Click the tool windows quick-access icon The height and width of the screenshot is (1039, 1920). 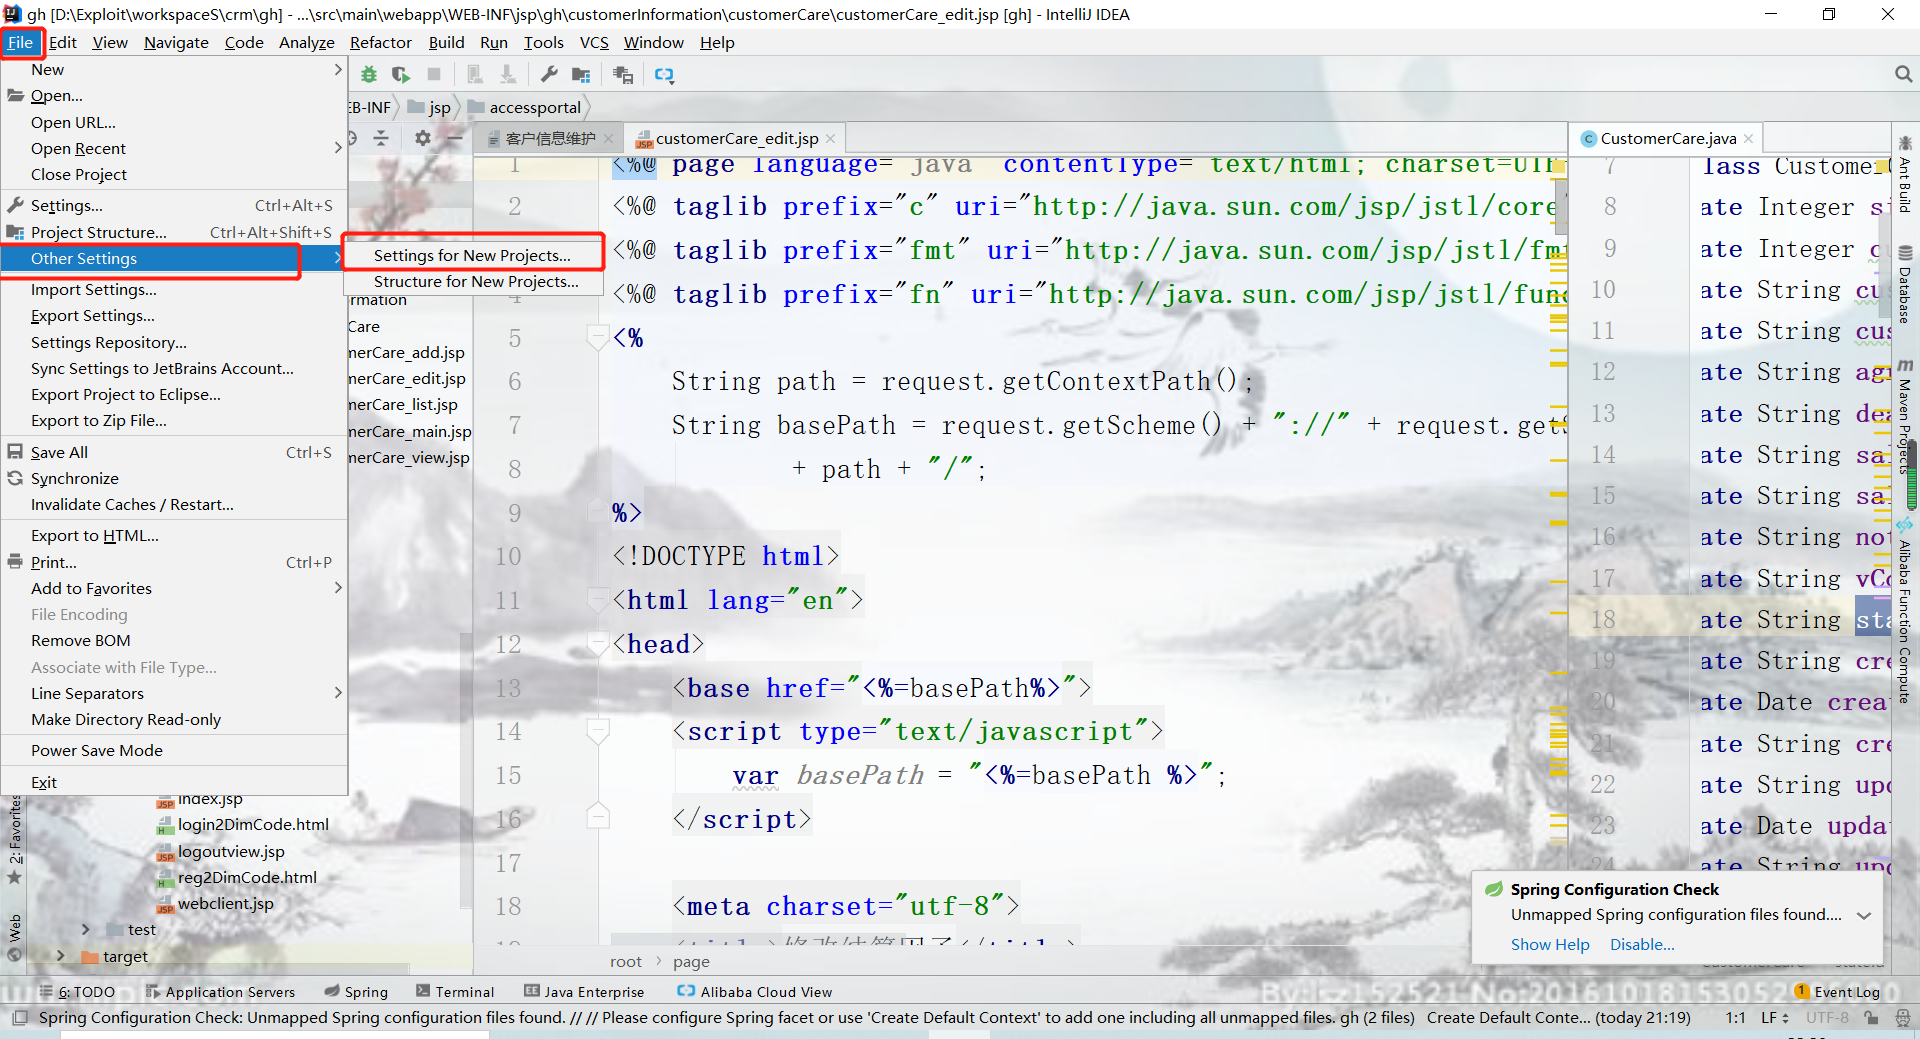pos(19,1018)
